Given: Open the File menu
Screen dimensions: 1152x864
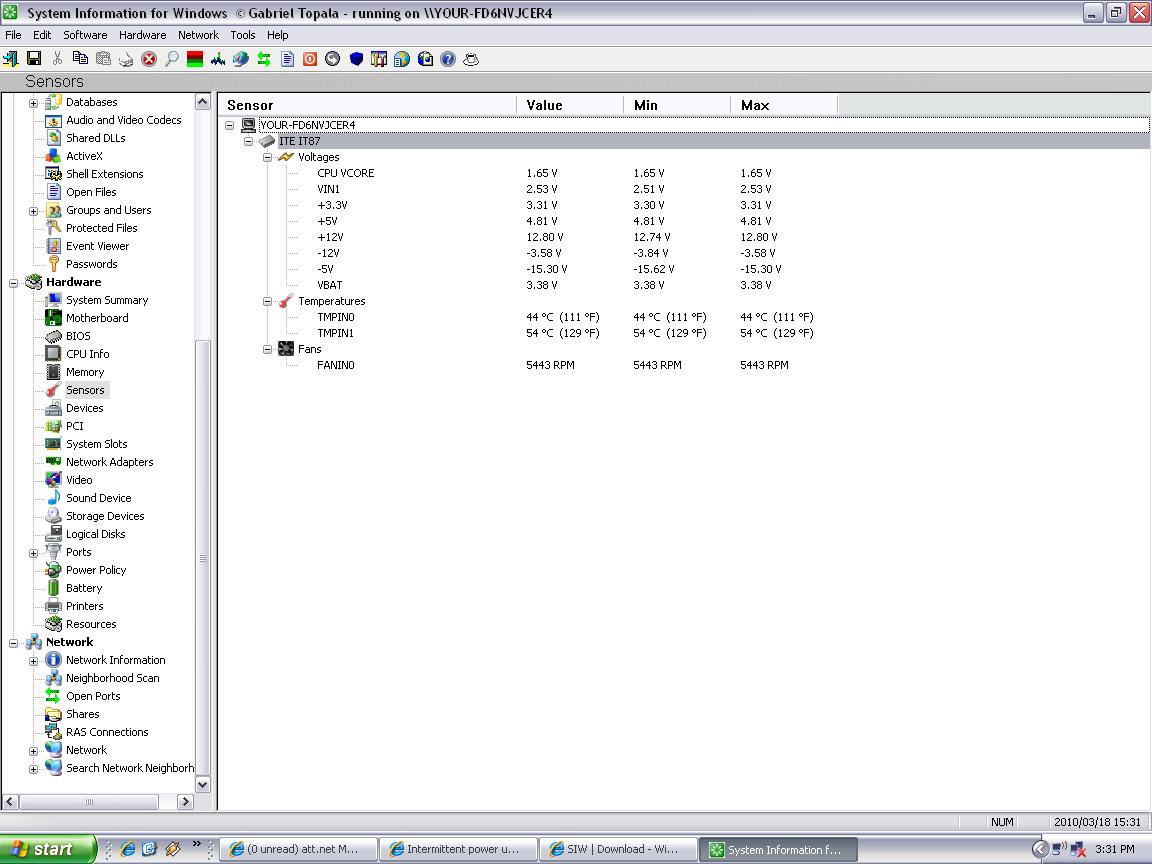Looking at the screenshot, I should tap(13, 35).
